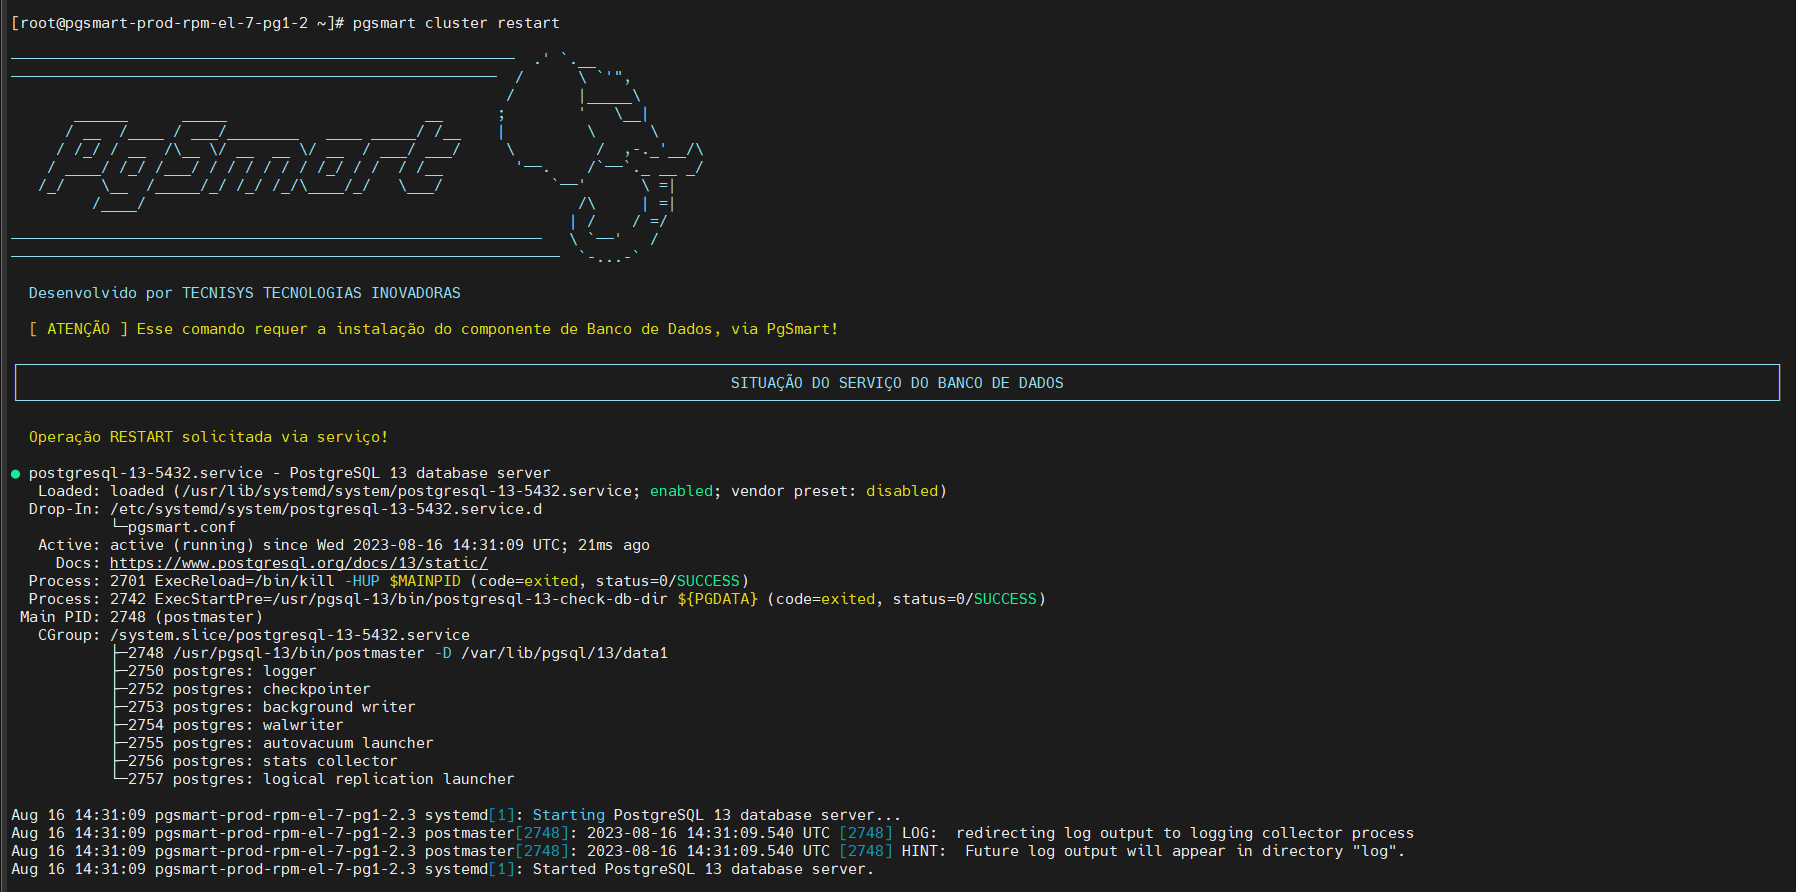Click the '2756 postgres: stats collector' entry
Viewport: 1796px width, 892px height.
(262, 761)
